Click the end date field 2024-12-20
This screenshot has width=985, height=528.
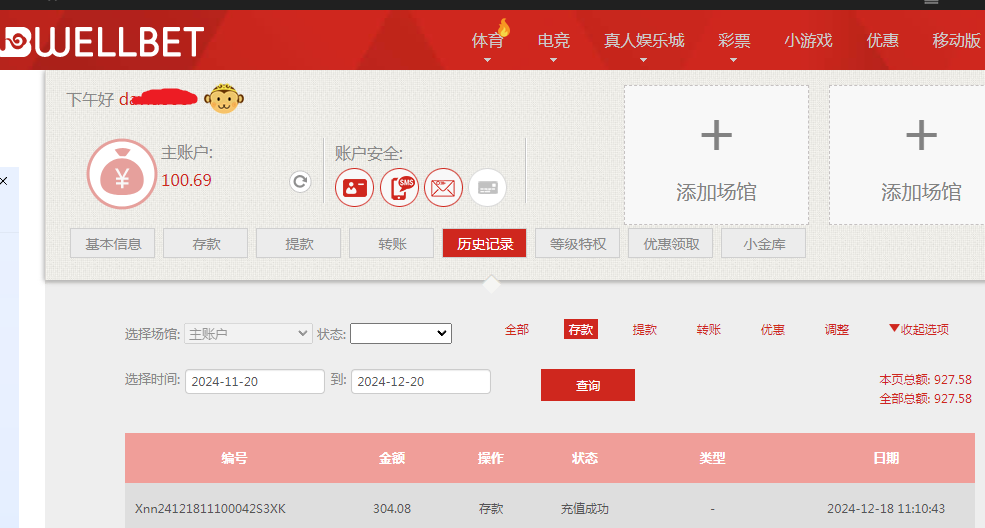[x=421, y=382]
